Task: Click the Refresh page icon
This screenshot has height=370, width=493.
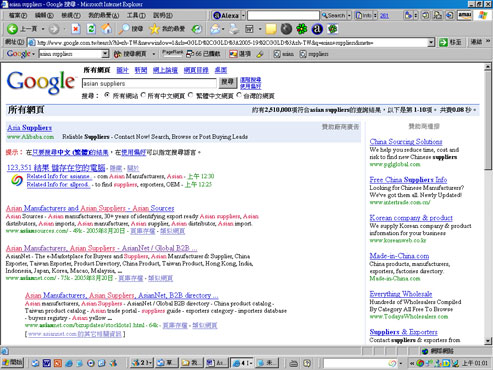Action: [x=91, y=29]
